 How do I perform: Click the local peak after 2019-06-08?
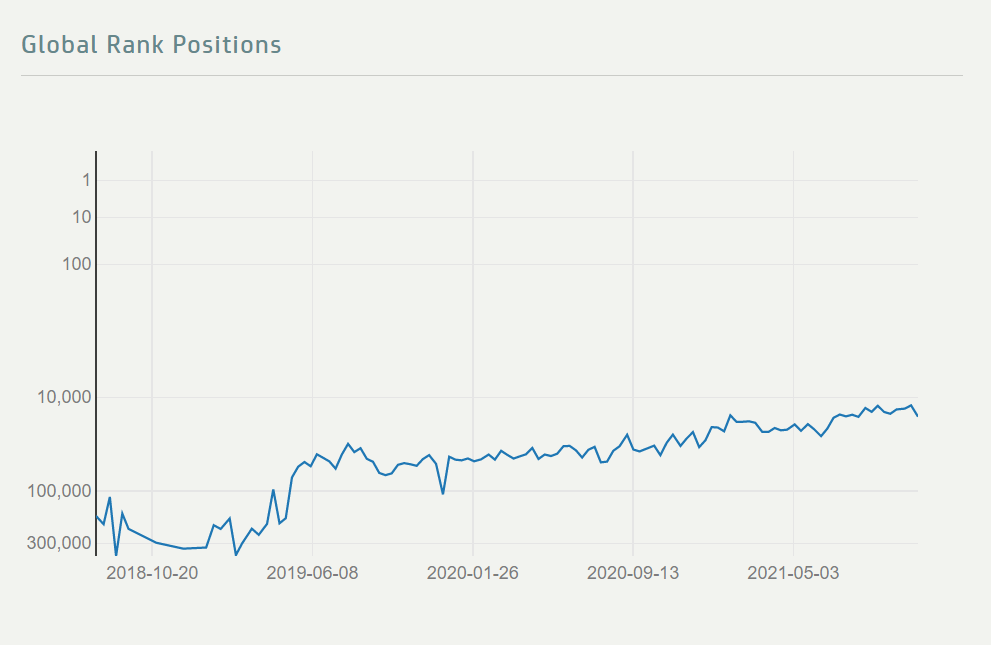click(348, 444)
